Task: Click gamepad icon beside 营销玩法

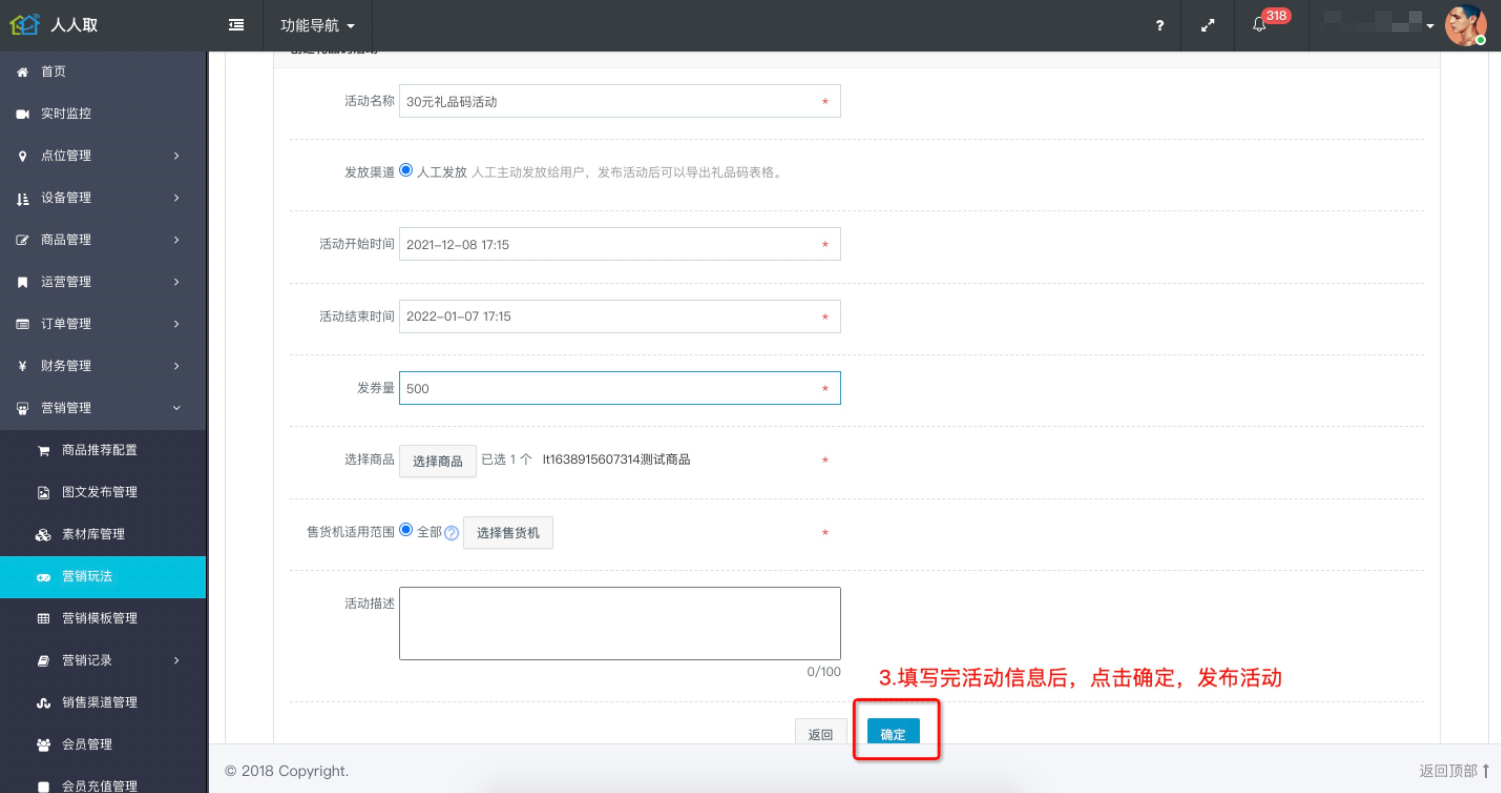Action: 43,577
